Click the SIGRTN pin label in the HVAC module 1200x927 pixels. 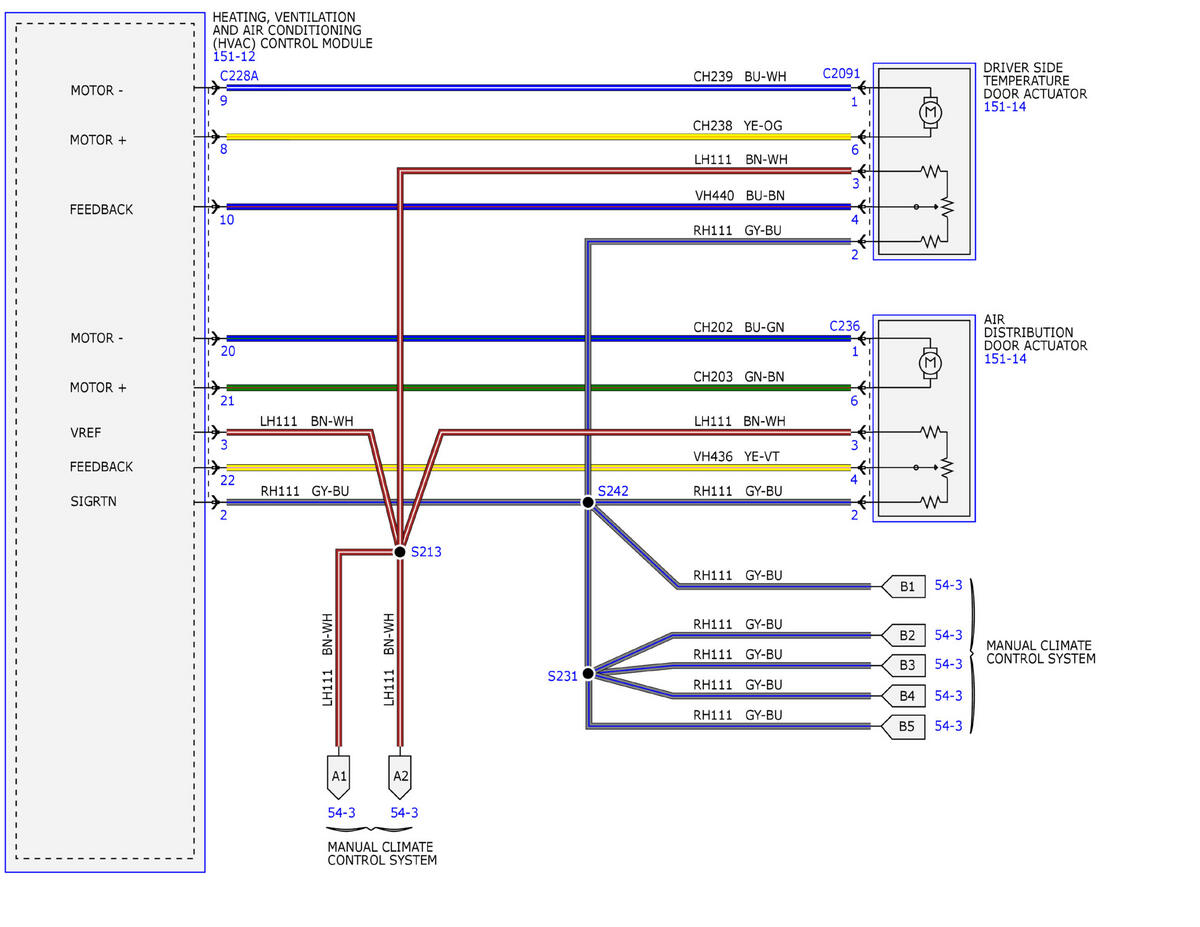93,502
